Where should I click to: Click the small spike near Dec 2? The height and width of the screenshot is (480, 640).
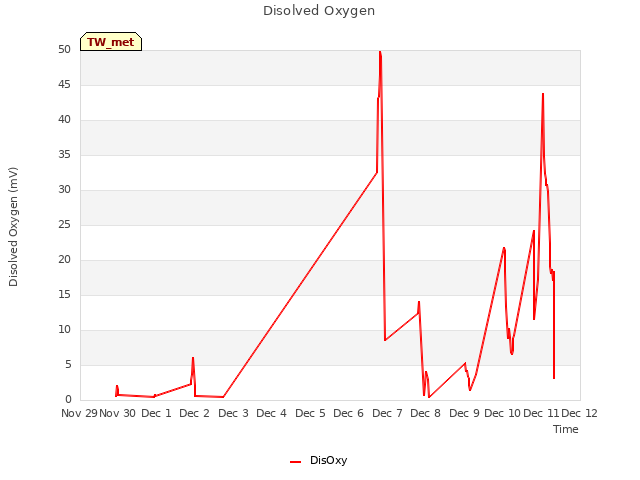click(193, 358)
